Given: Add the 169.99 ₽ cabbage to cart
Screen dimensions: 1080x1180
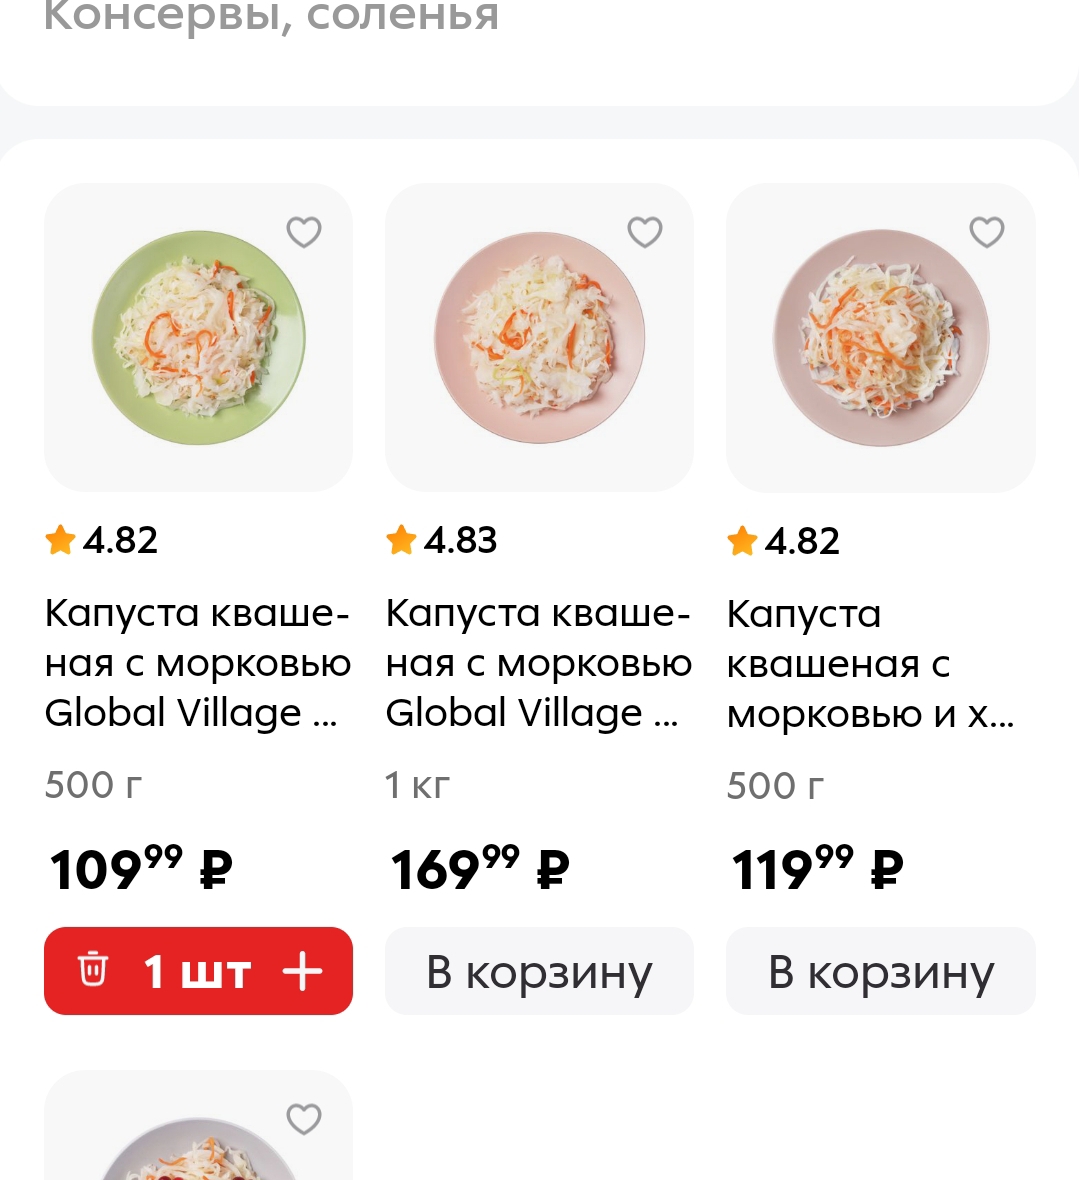Looking at the screenshot, I should tap(539, 971).
